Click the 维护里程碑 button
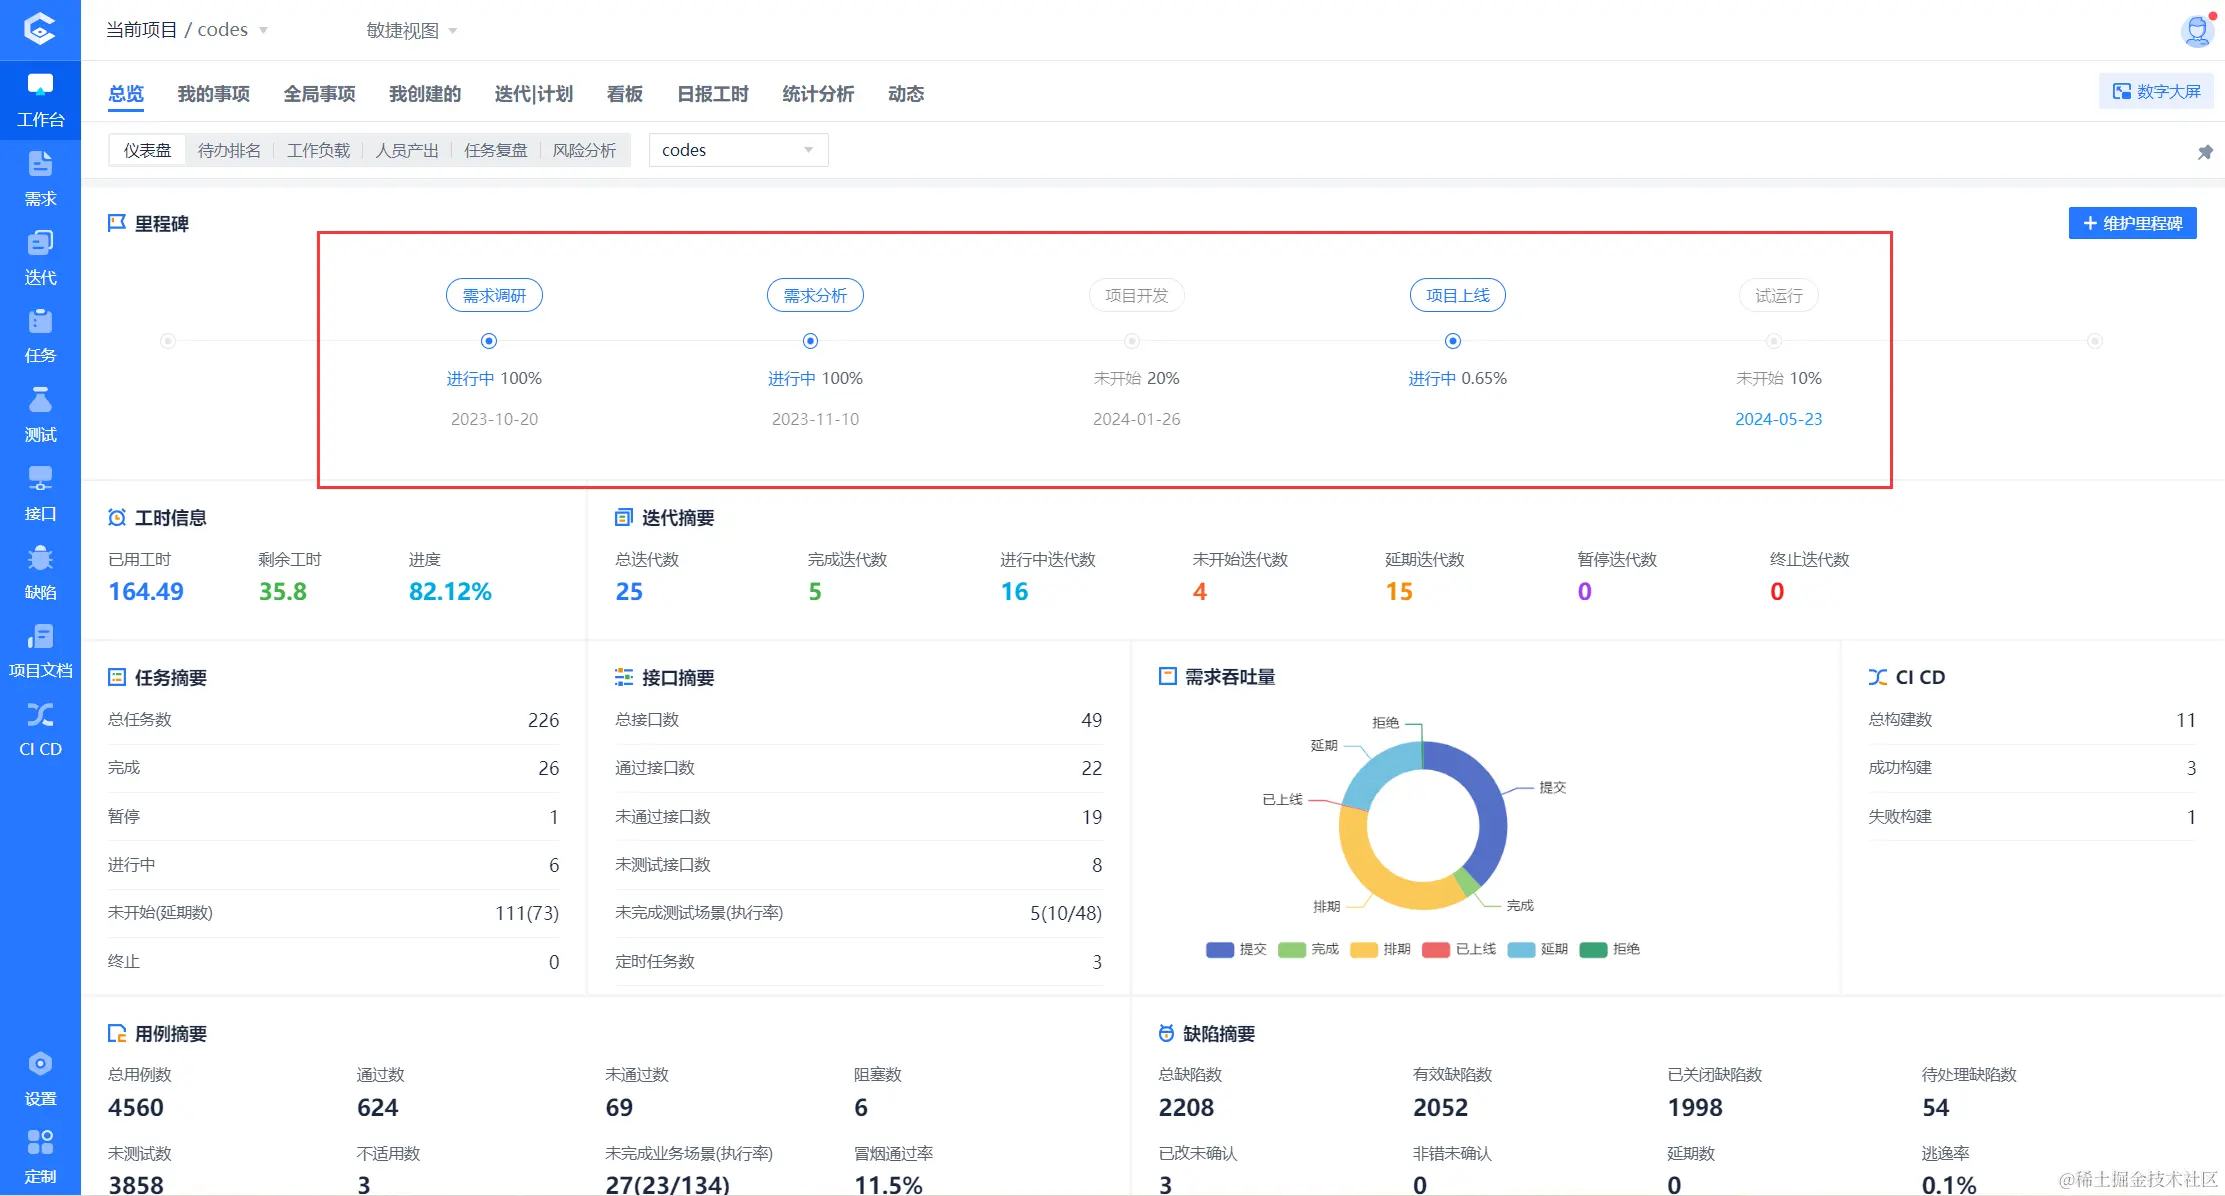This screenshot has height=1196, width=2225. (2132, 223)
